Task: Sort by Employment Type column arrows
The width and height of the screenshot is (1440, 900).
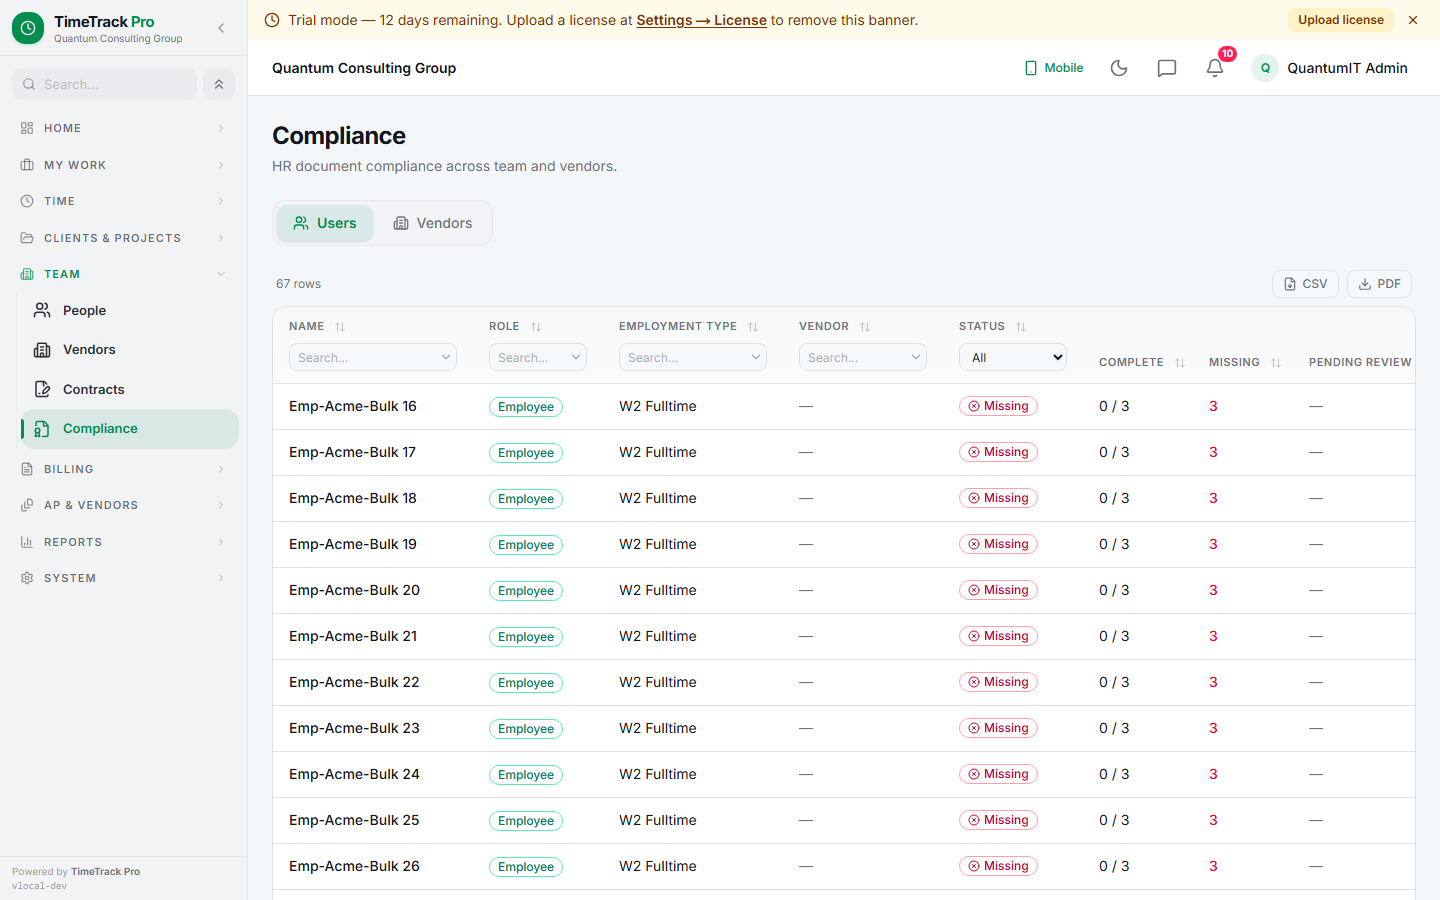Action: 753,327
